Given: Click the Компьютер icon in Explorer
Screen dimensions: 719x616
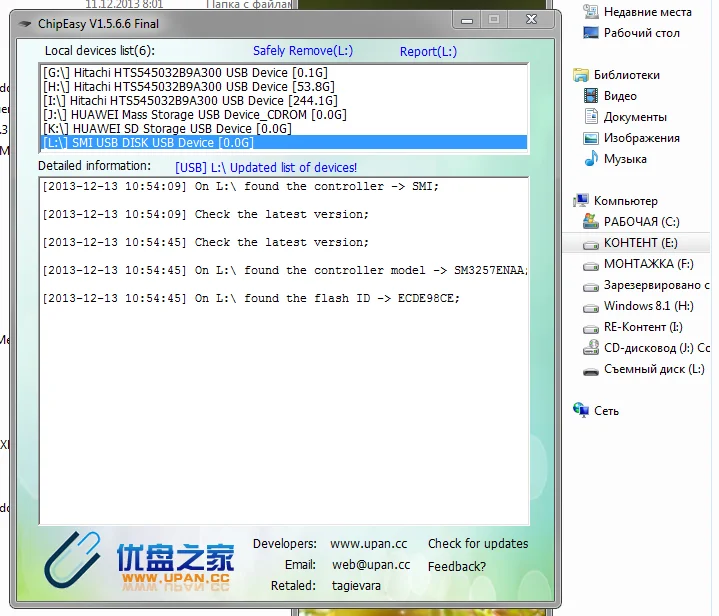Looking at the screenshot, I should [x=581, y=200].
